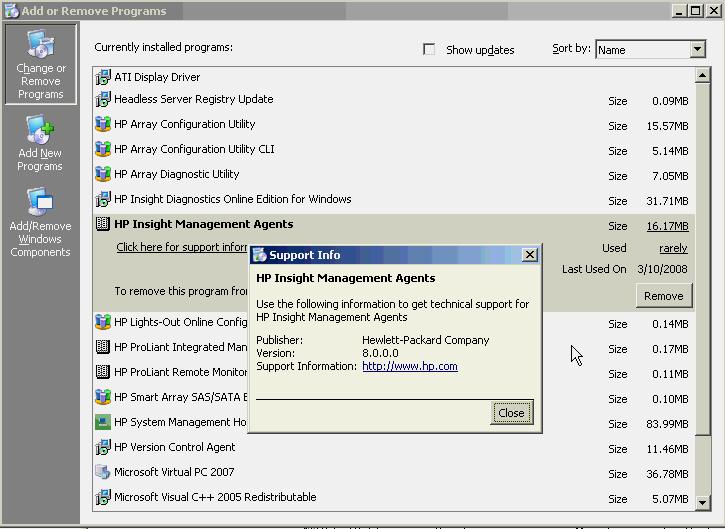Click Headless Server Registry Update icon

coord(103,99)
